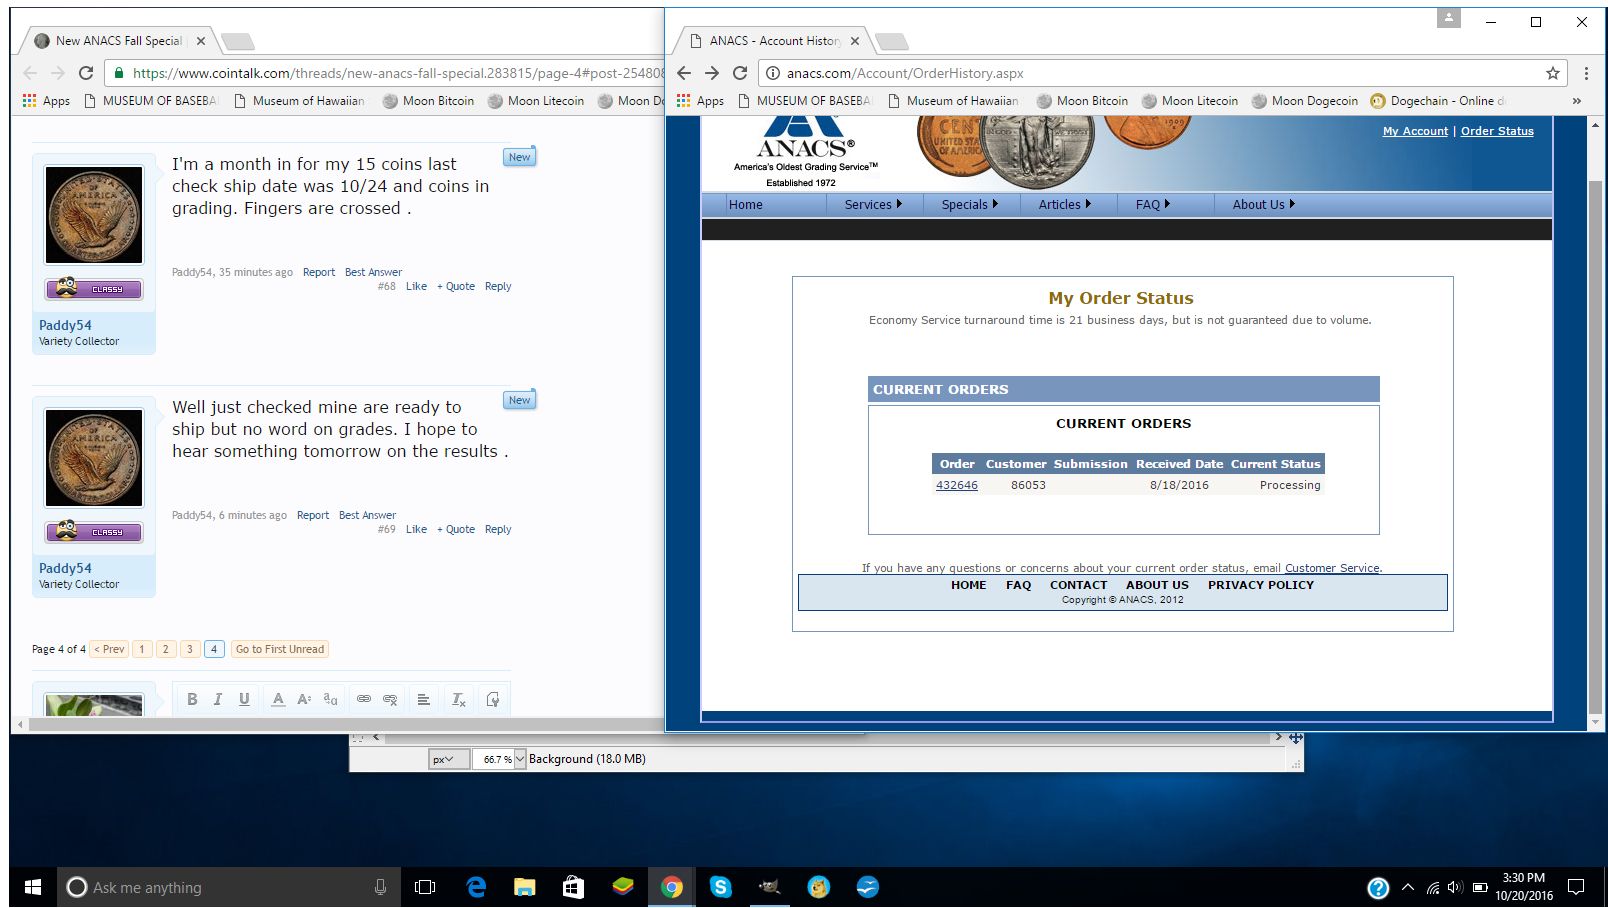Click Chrome icon on taskbar

[671, 887]
